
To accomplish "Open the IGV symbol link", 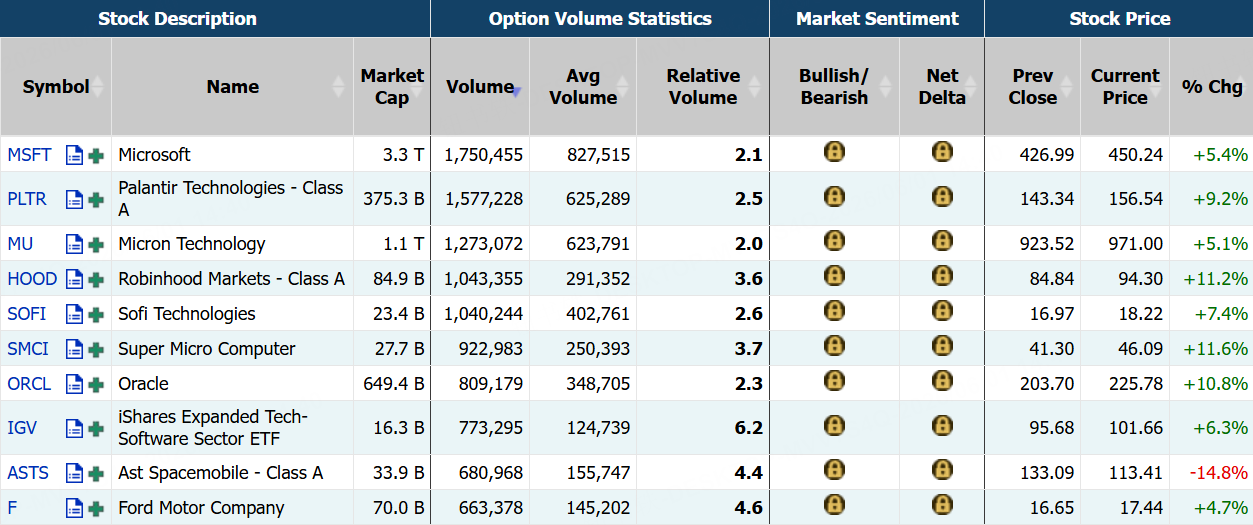I will click(x=22, y=428).
